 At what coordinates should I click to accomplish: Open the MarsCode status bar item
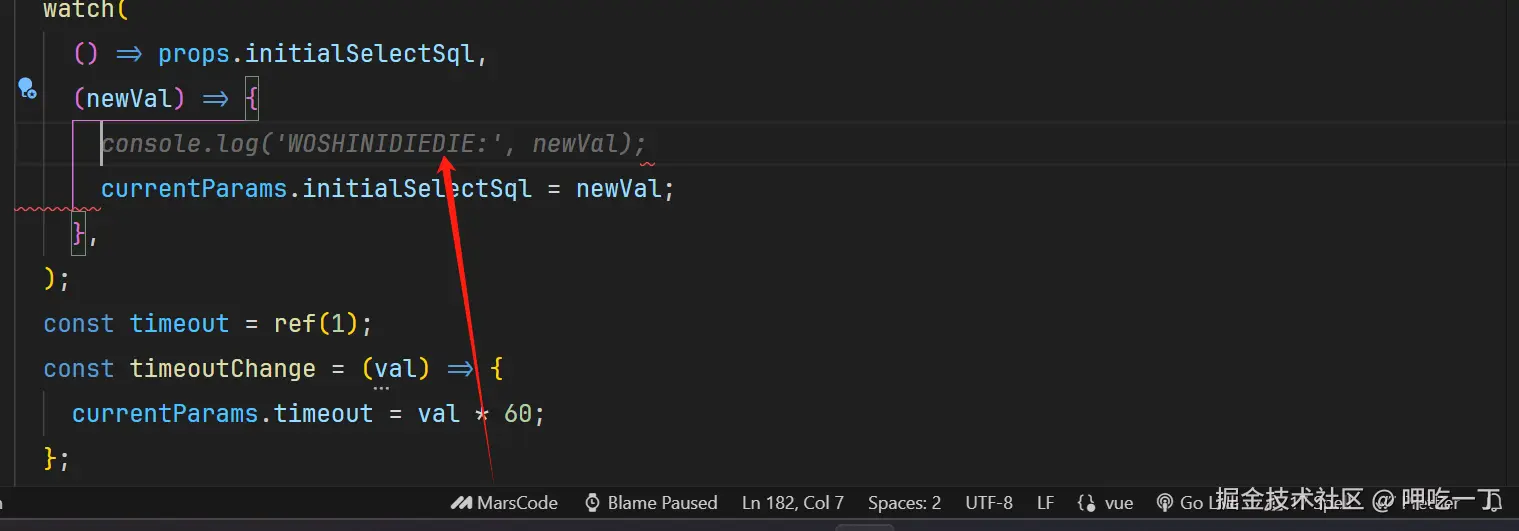pos(504,502)
